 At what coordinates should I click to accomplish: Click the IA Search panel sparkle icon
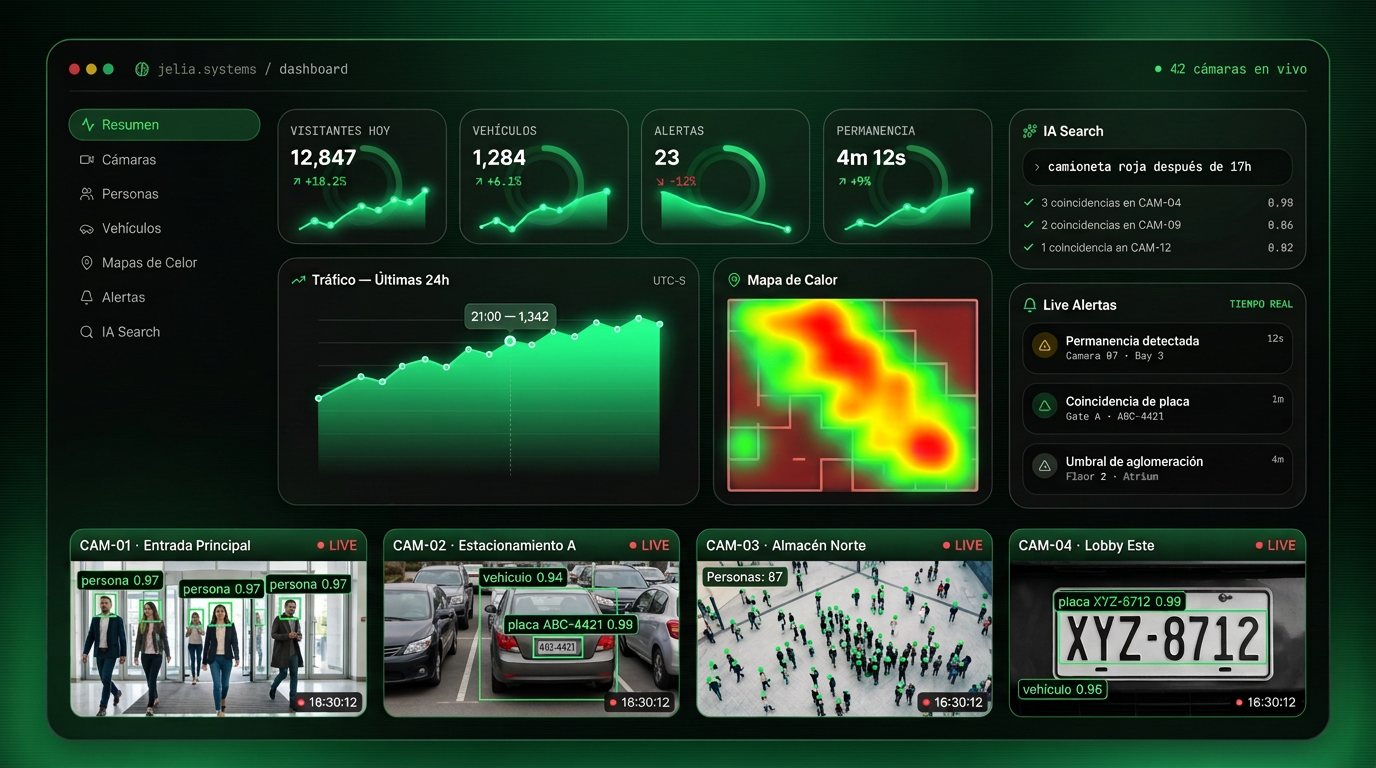coord(1030,131)
